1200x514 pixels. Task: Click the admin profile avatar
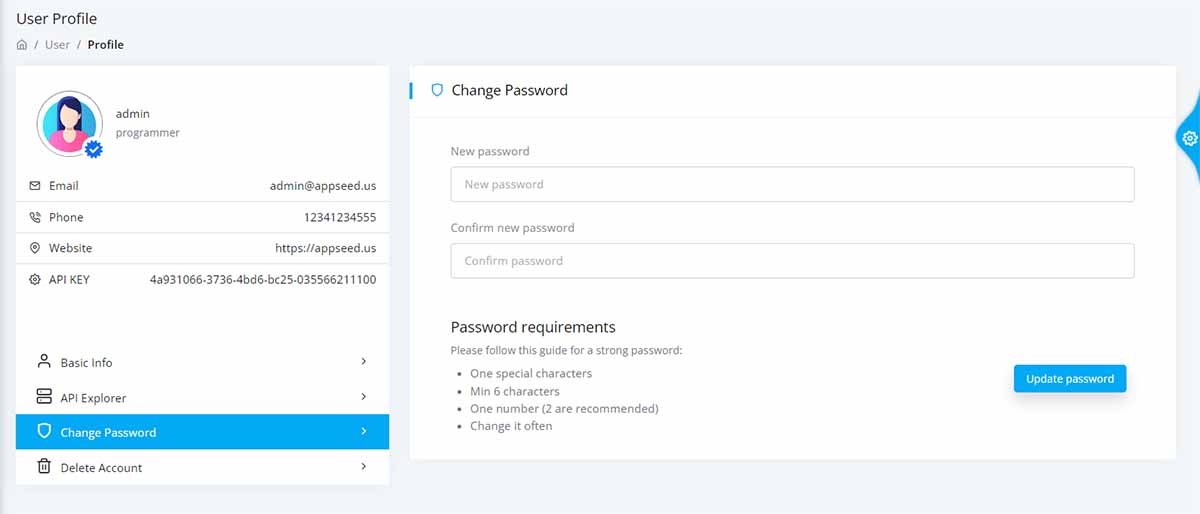point(70,124)
